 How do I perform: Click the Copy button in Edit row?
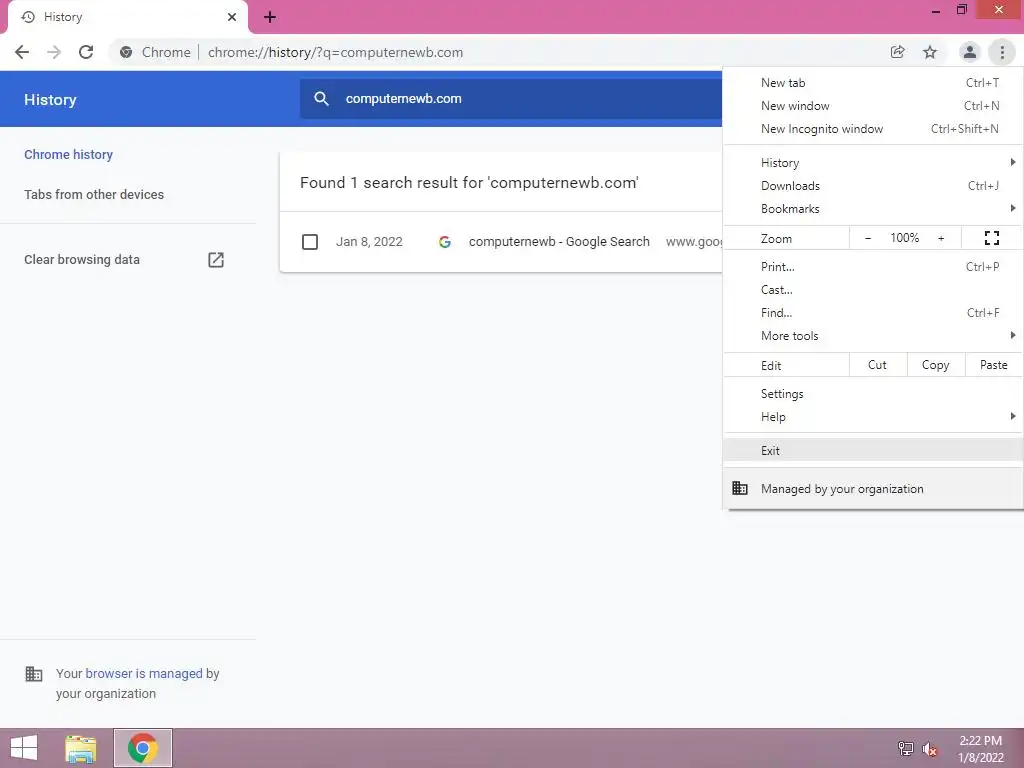click(936, 365)
